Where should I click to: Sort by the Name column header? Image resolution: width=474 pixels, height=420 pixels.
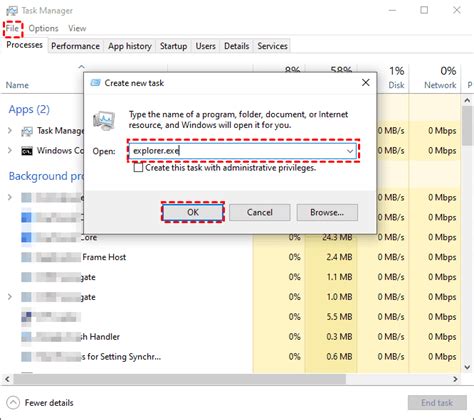(17, 85)
